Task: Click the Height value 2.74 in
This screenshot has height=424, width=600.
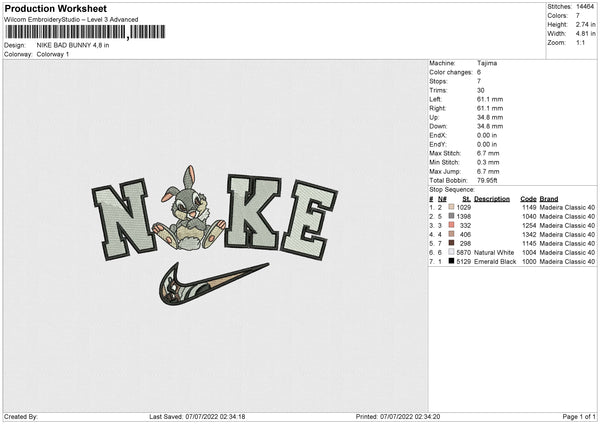Action: pos(585,24)
